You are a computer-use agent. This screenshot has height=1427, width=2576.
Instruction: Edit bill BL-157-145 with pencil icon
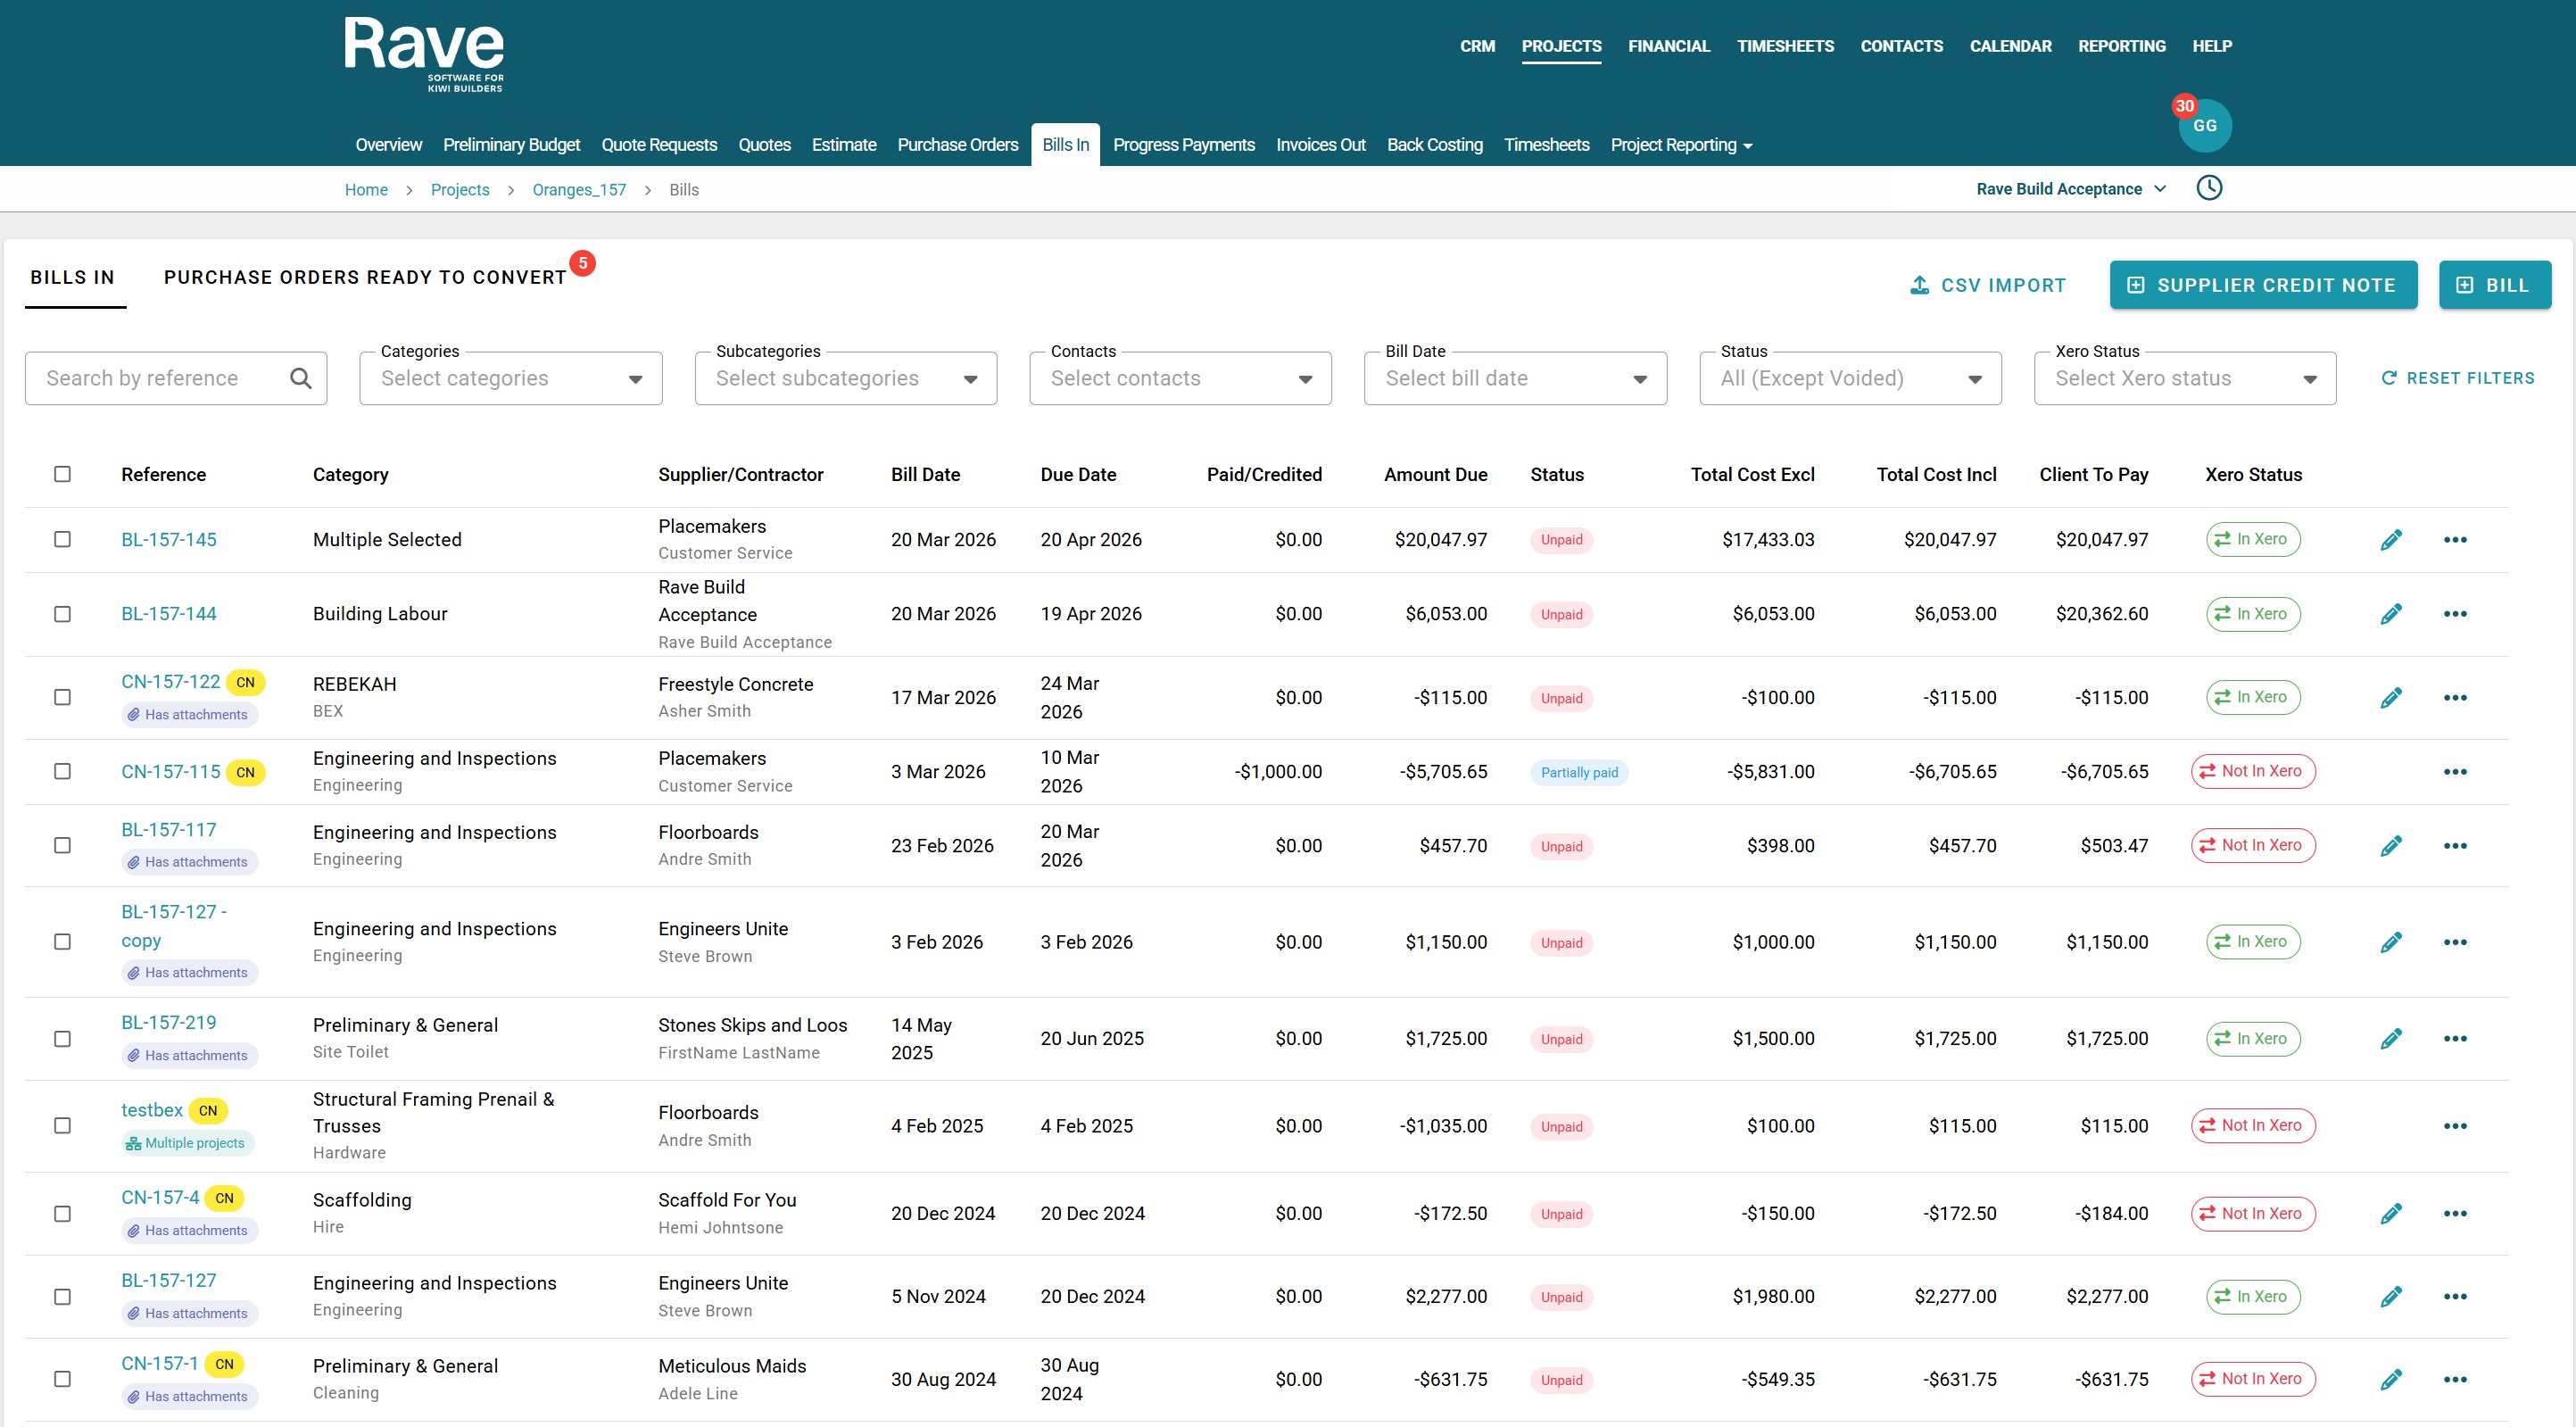2390,540
